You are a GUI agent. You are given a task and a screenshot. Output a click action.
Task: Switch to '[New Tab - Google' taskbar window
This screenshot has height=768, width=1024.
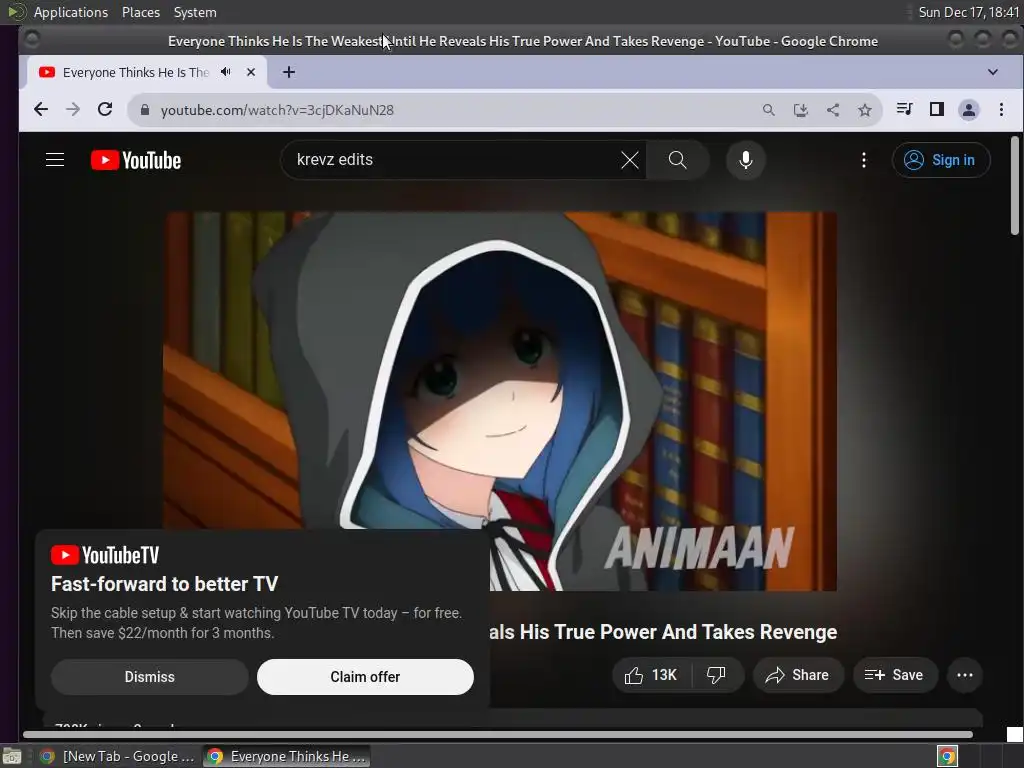pos(117,756)
